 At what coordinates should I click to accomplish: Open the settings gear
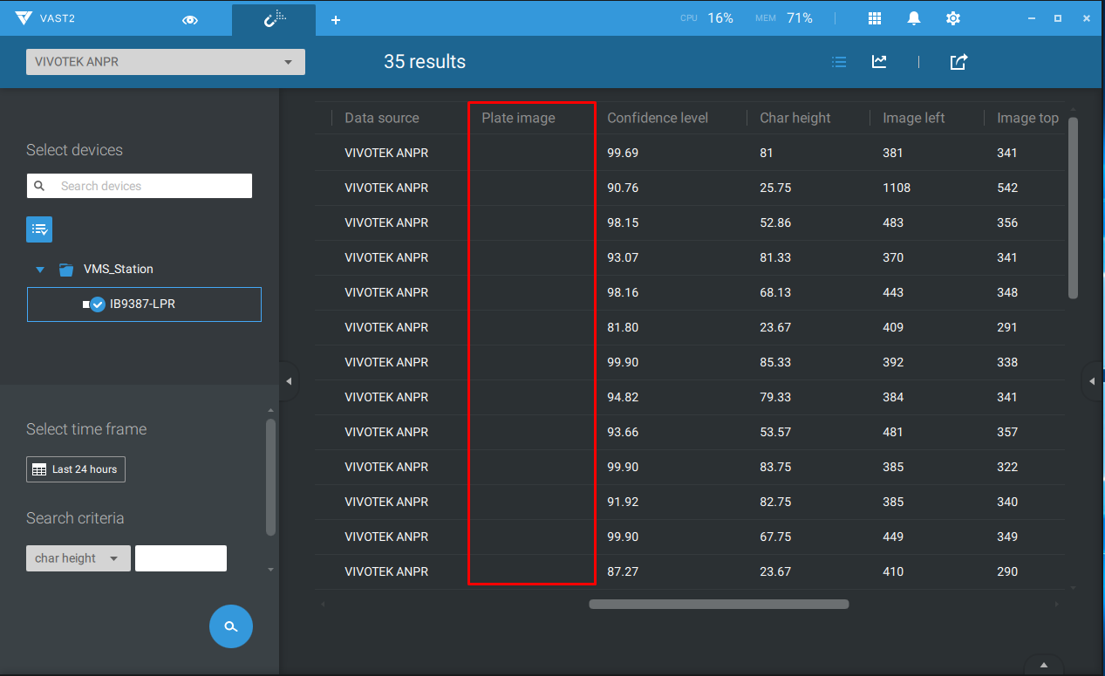point(952,17)
